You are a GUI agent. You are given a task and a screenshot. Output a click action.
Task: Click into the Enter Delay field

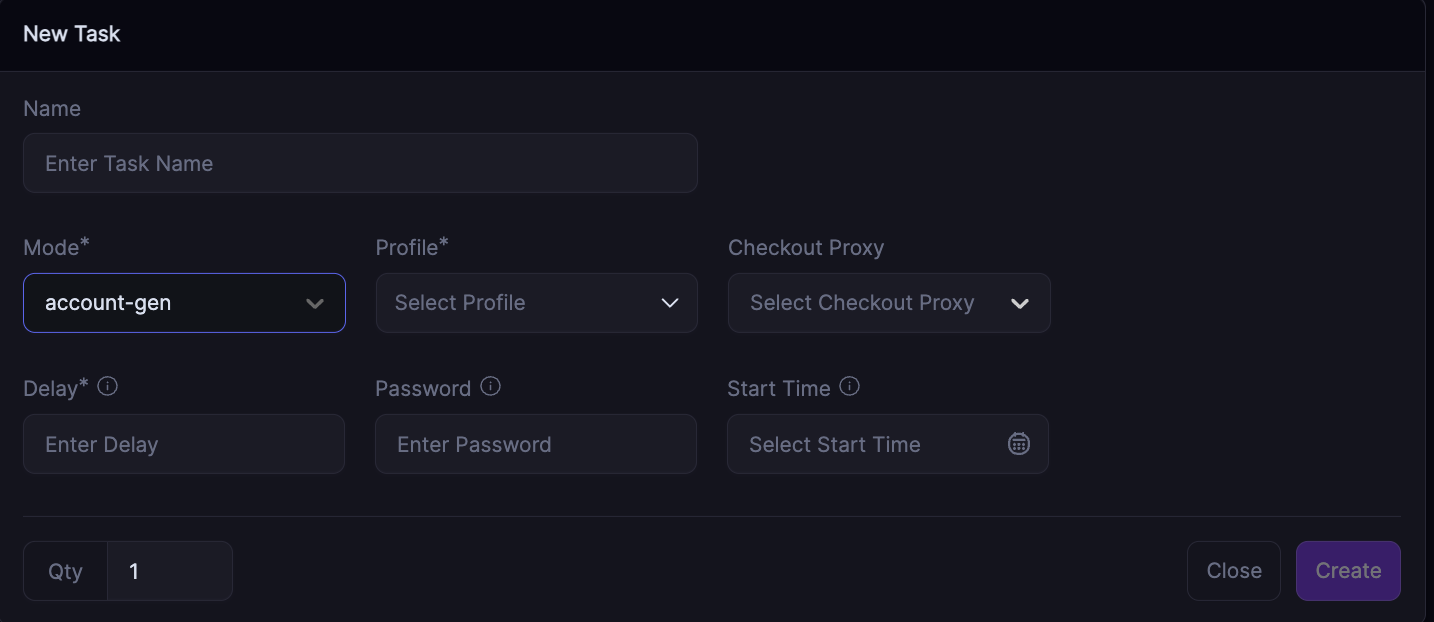tap(184, 444)
